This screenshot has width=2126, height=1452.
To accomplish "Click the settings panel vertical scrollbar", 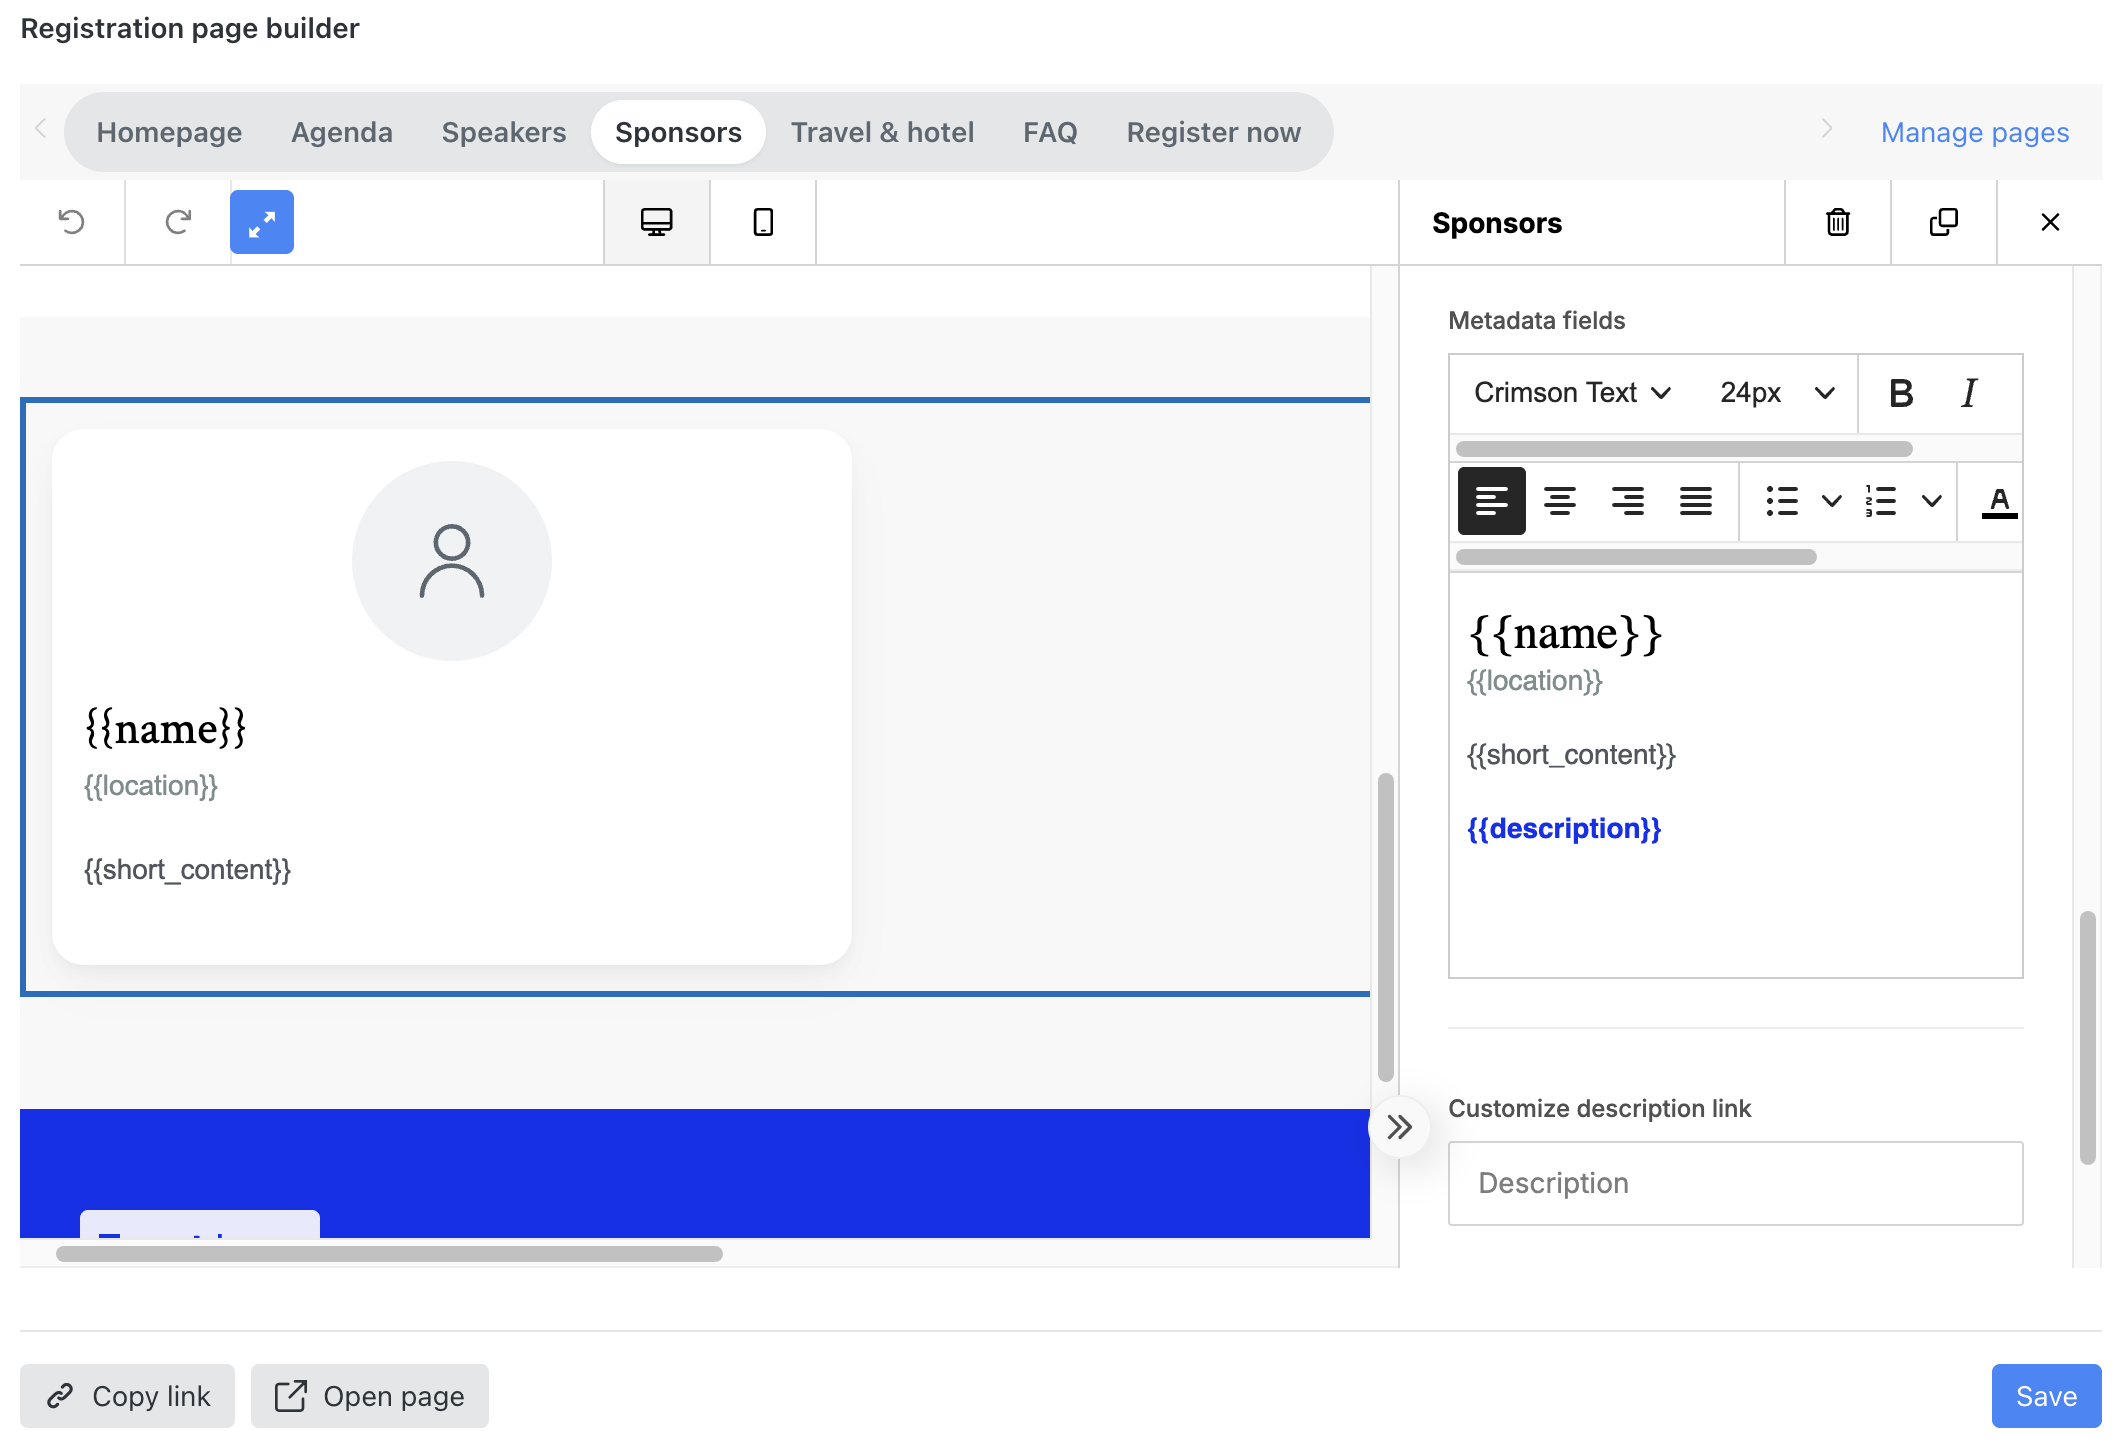I will point(2088,1037).
